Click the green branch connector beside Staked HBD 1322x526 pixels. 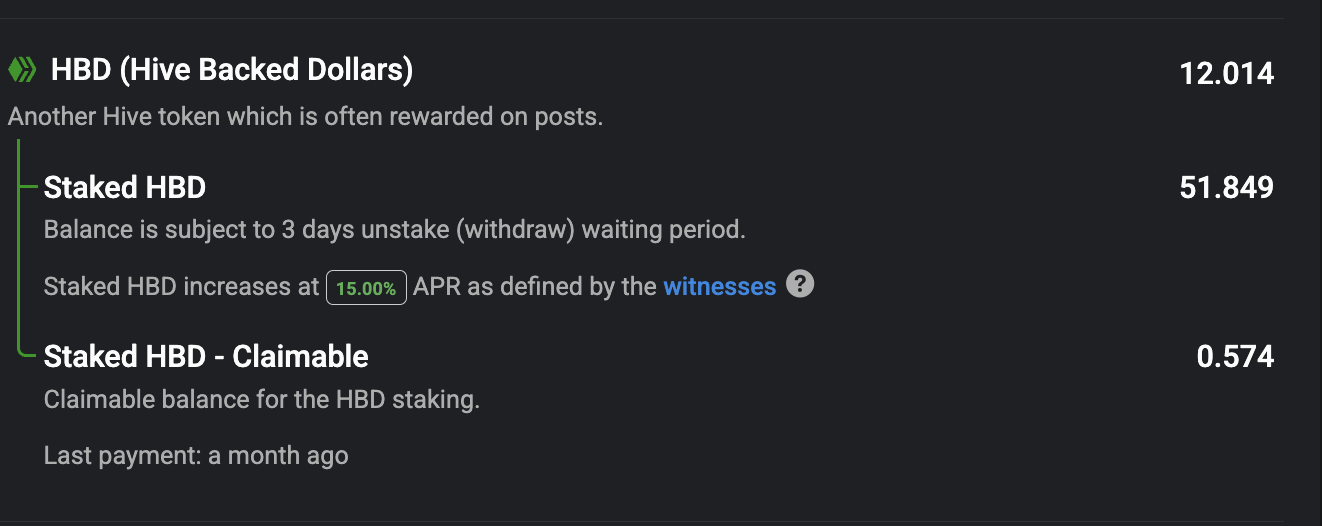(x=31, y=186)
